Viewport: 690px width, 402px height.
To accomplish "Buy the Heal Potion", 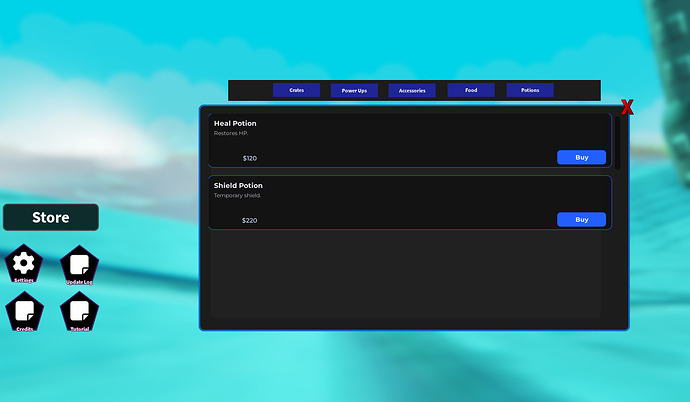I will coord(581,157).
